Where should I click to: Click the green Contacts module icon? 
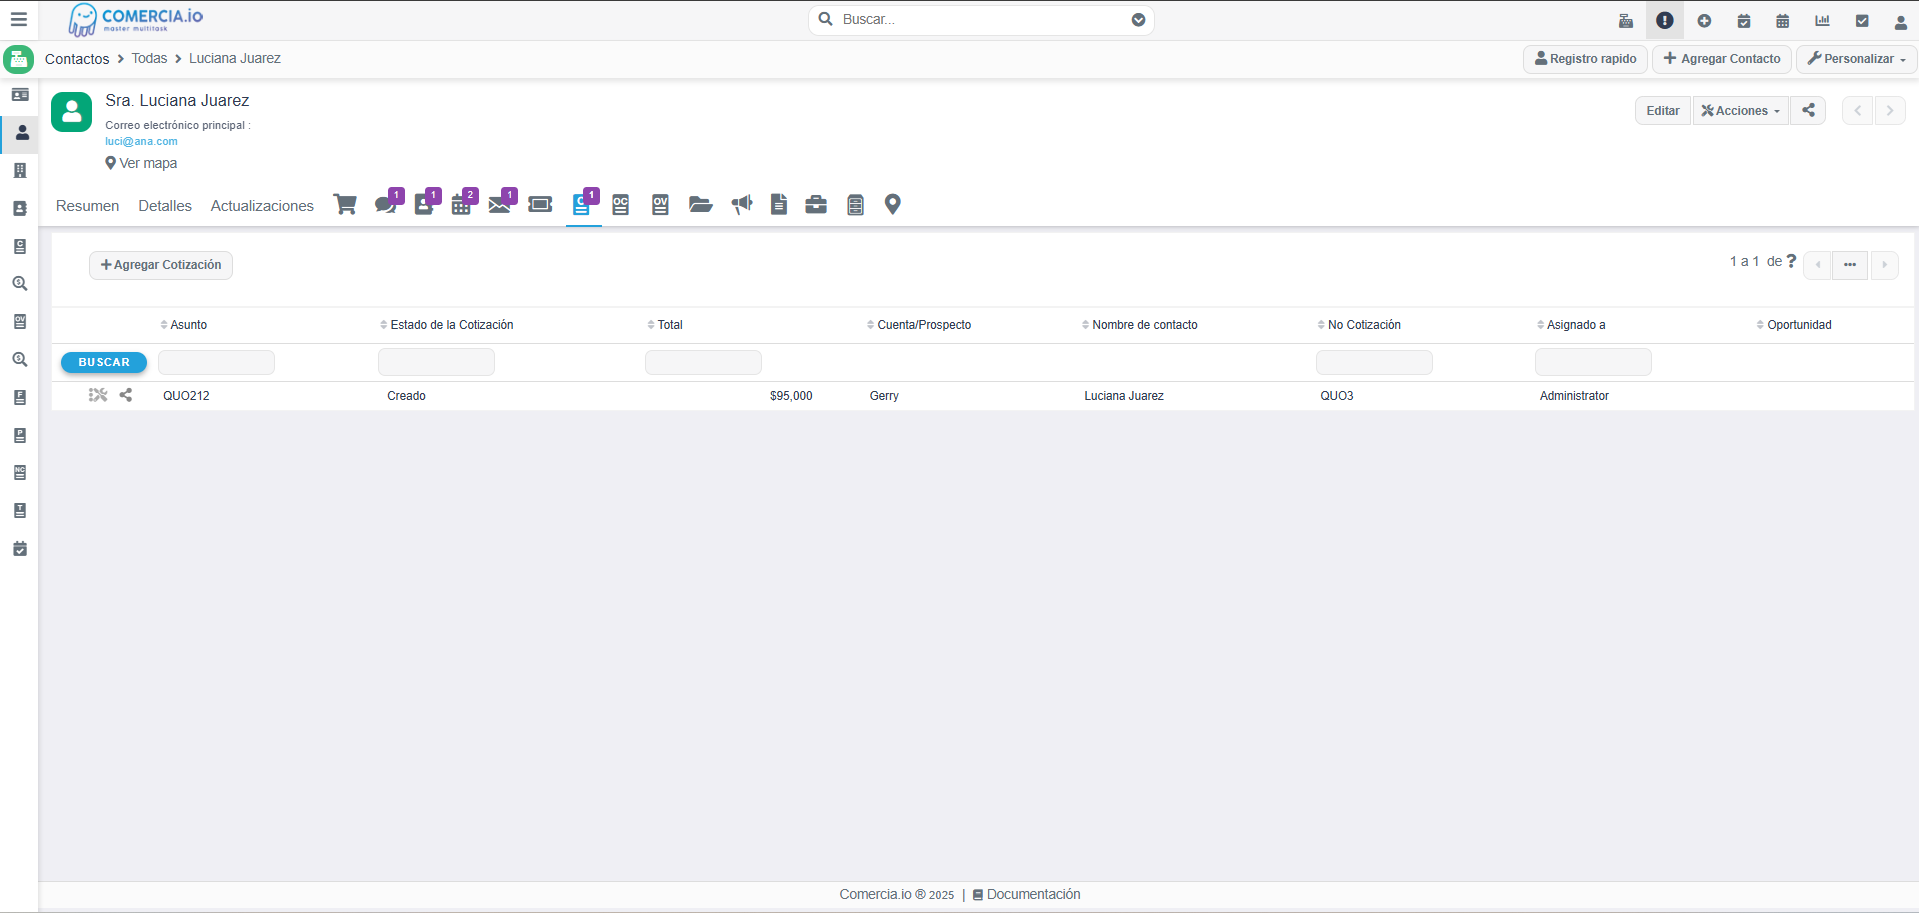[x=18, y=59]
